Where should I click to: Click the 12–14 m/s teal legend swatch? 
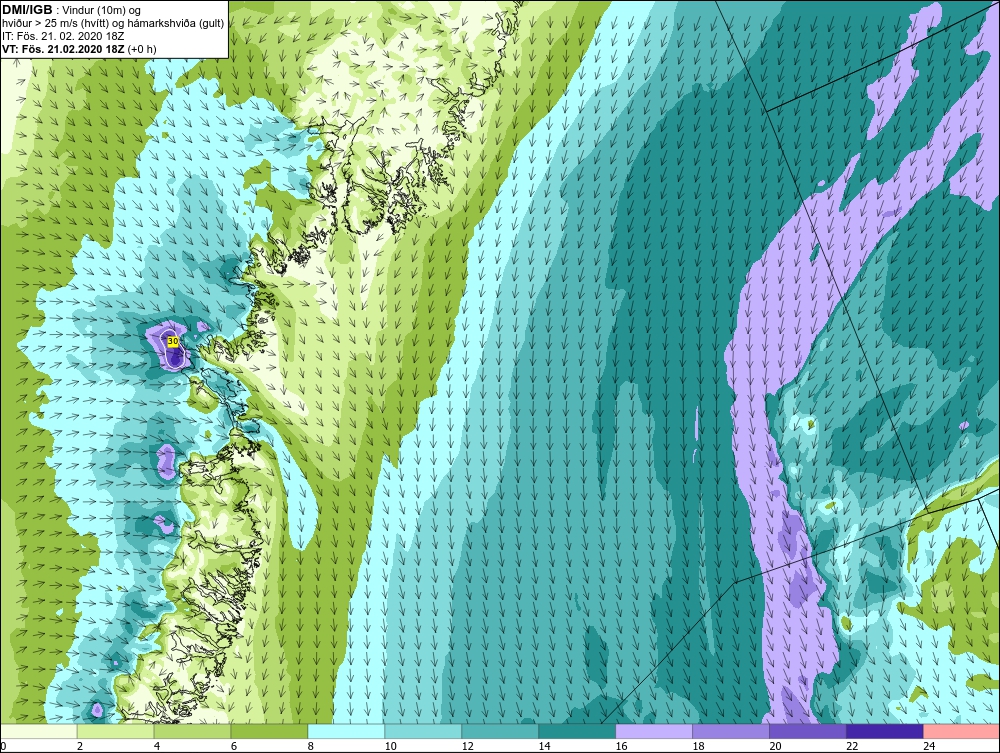tap(500, 731)
